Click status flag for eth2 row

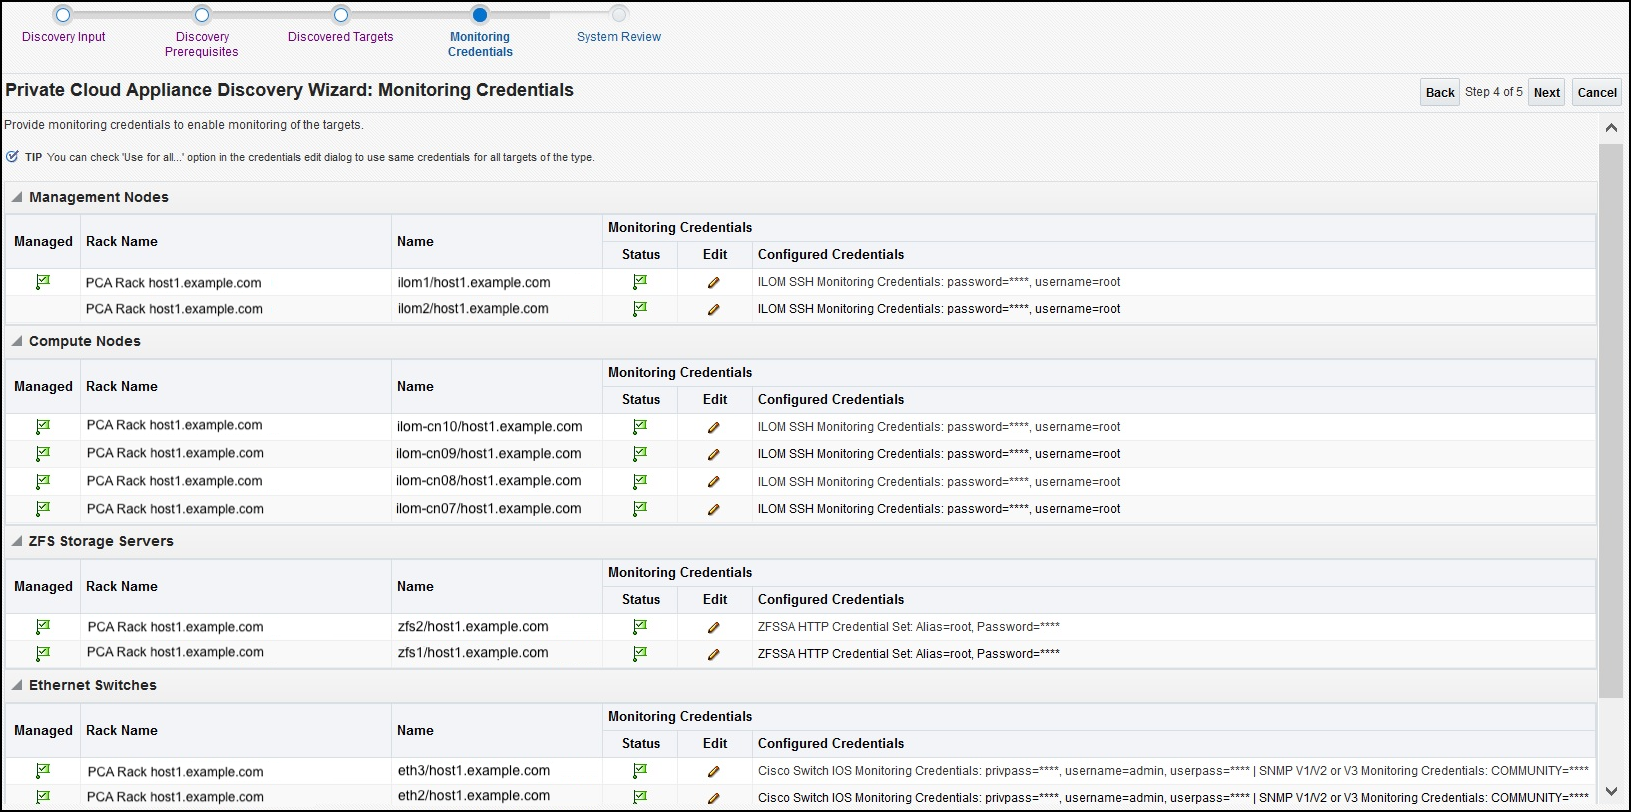click(x=640, y=798)
